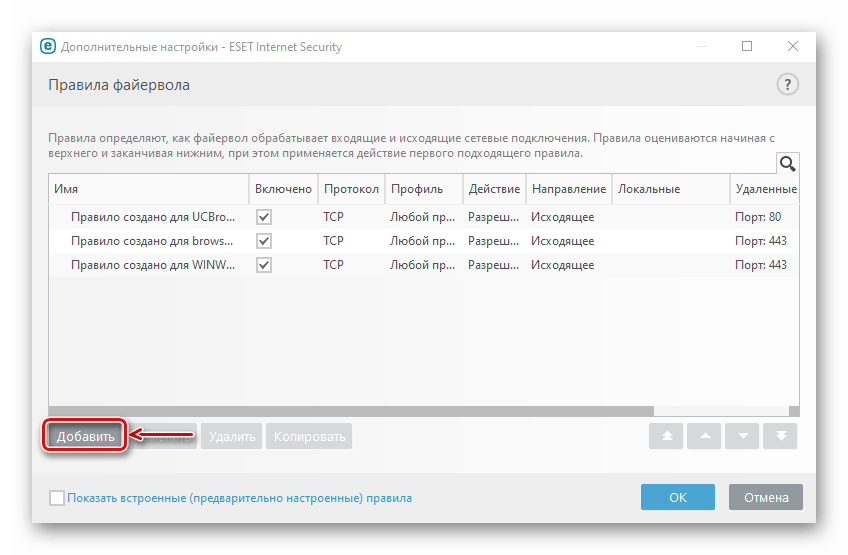Click the horizontal scrollbar under the rules
848x555 pixels.
click(350, 410)
